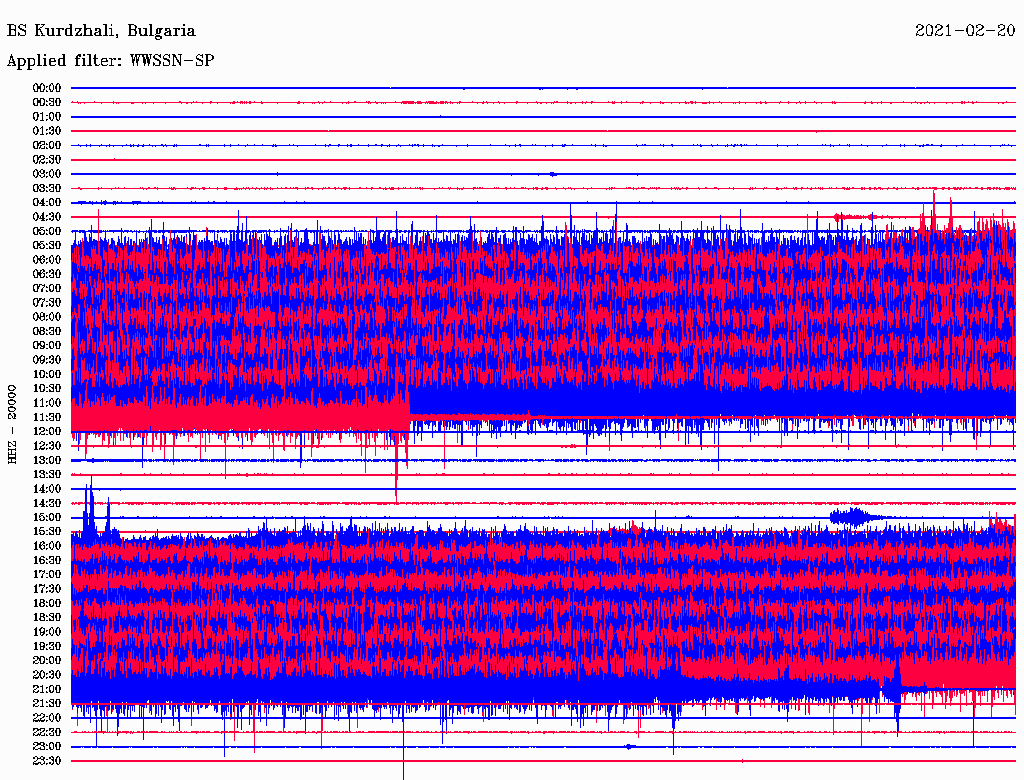The image size is (1024, 780).
Task: Select the 01:30 time label
Action: click(47, 131)
